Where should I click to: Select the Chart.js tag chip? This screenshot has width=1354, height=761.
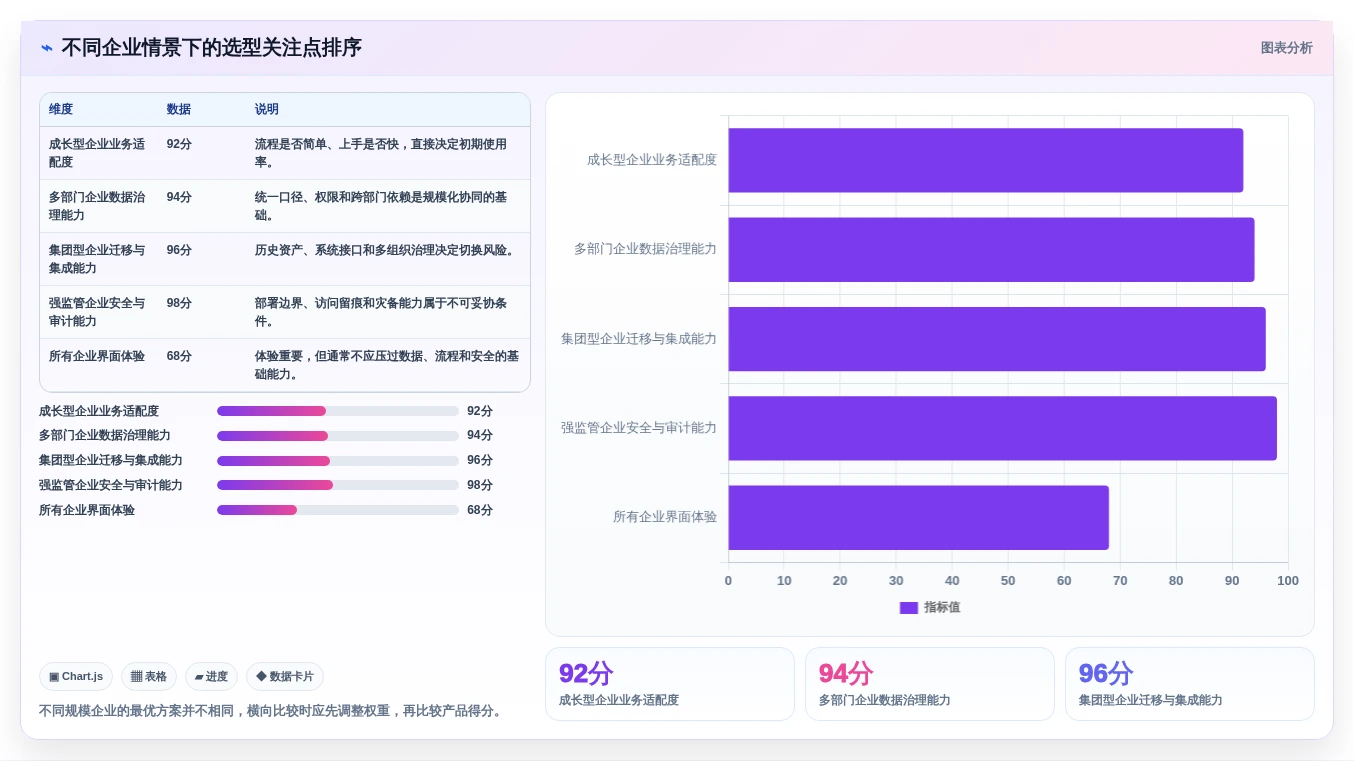(76, 677)
